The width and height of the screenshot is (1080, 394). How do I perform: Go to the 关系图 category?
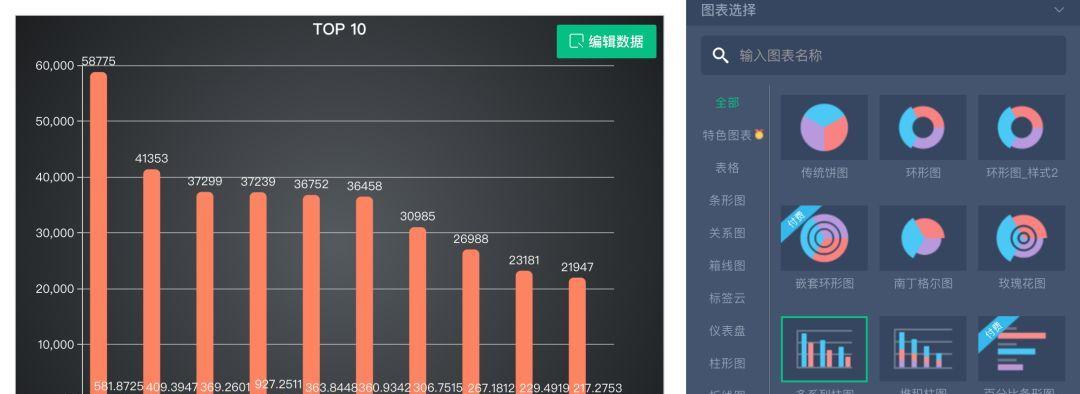point(727,233)
